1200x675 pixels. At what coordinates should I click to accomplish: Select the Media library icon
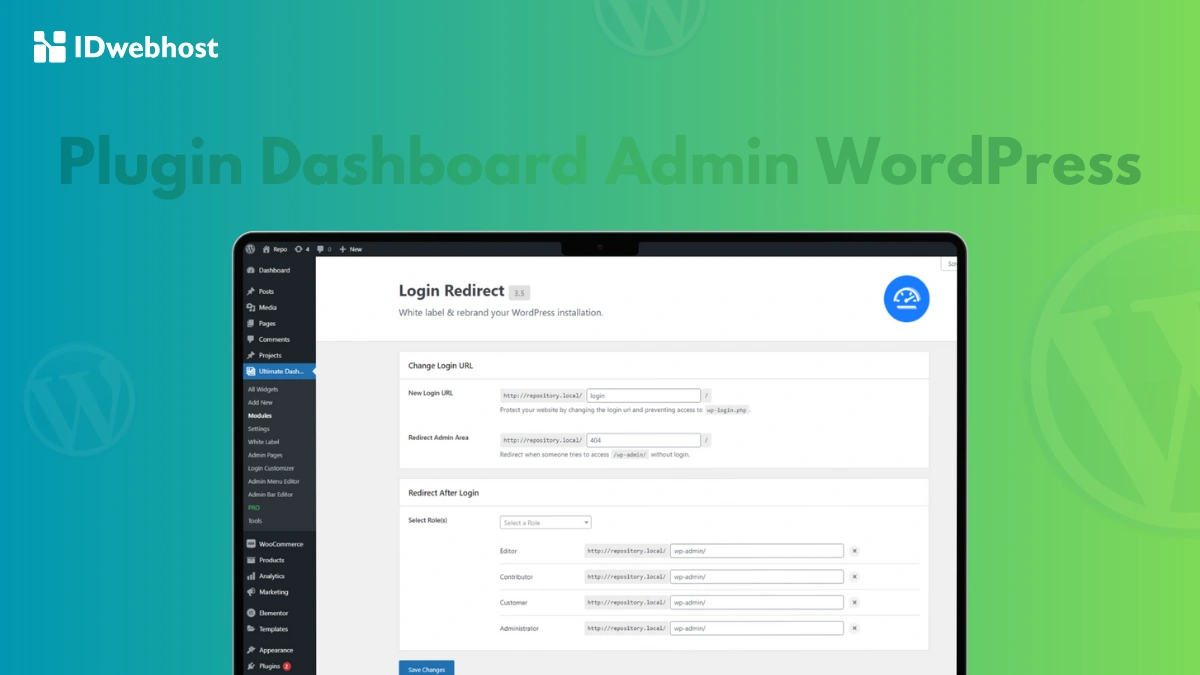tap(250, 307)
